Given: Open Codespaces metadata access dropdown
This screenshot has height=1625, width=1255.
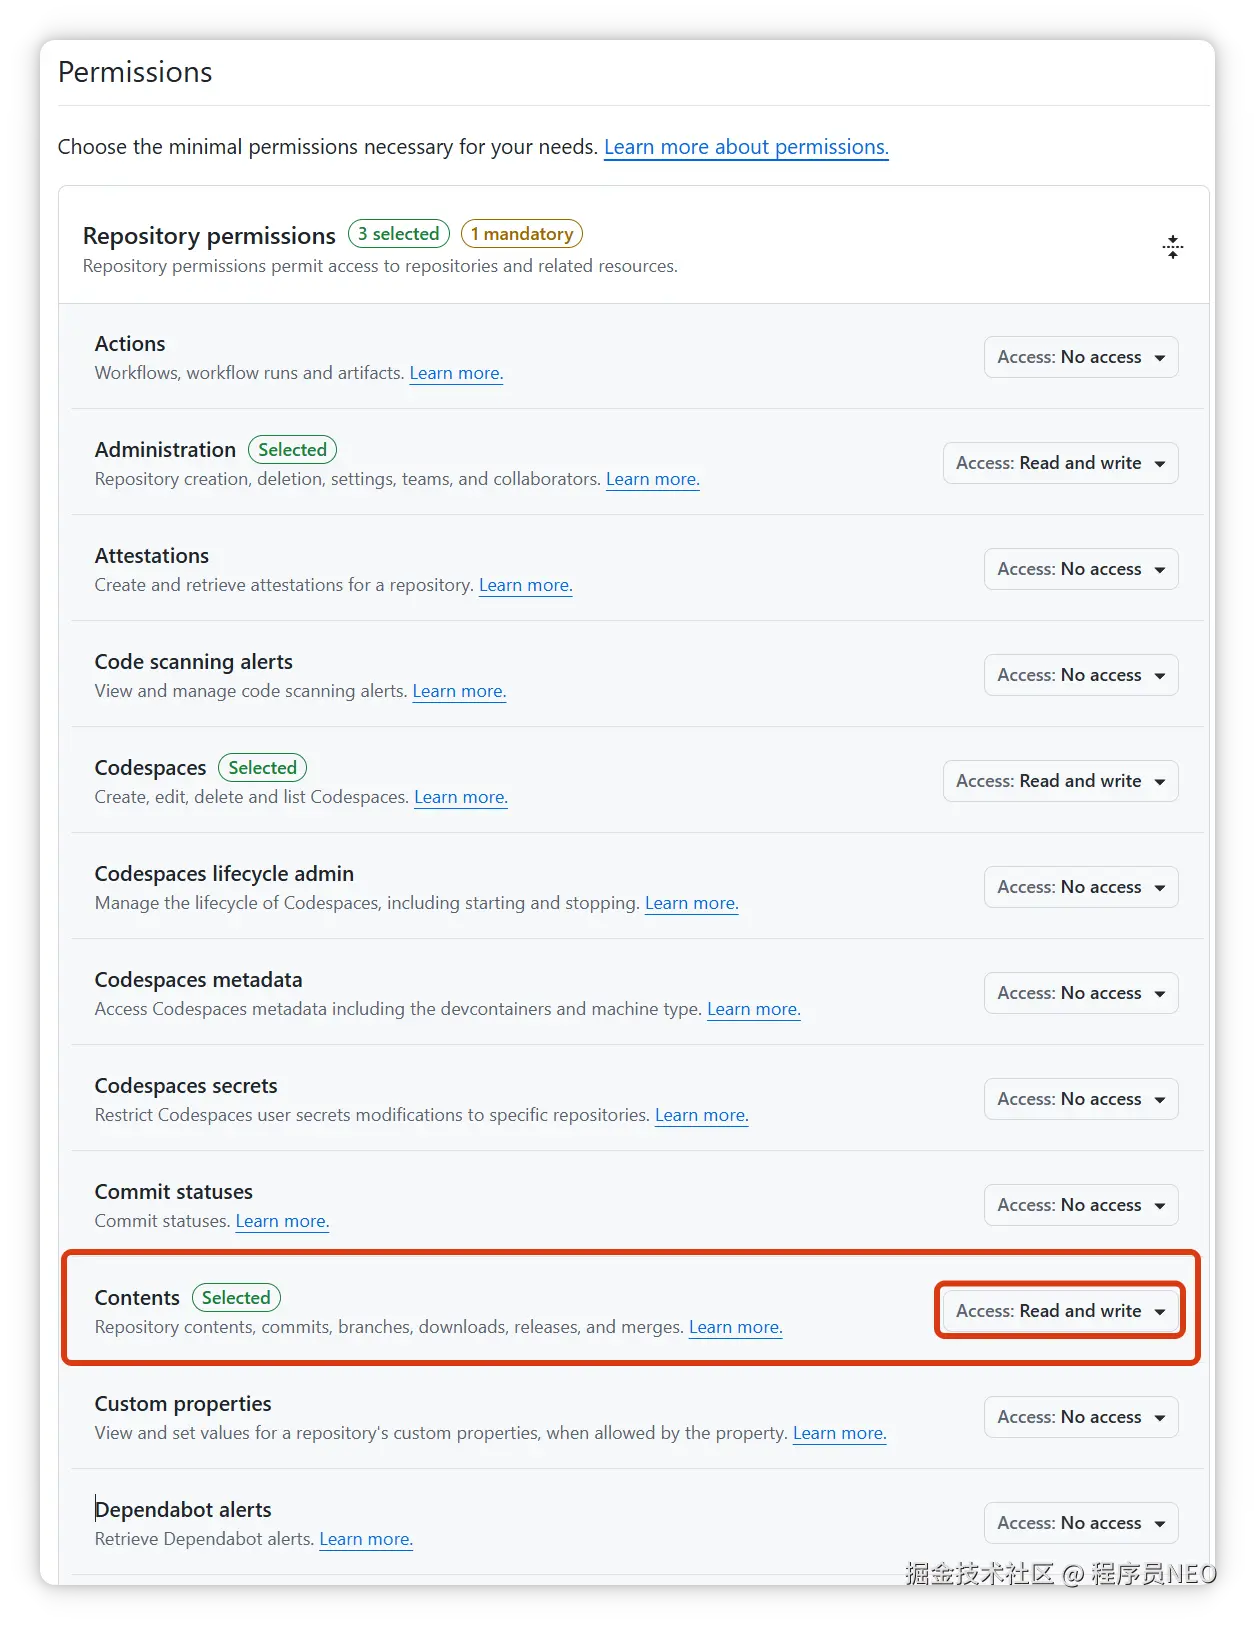Looking at the screenshot, I should pyautogui.click(x=1080, y=993).
